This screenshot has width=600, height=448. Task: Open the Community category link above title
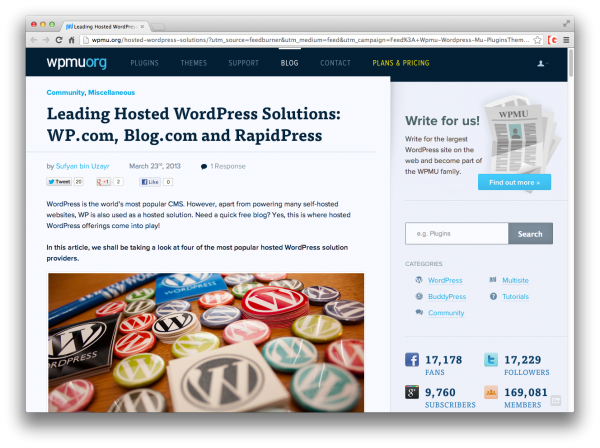tap(65, 93)
